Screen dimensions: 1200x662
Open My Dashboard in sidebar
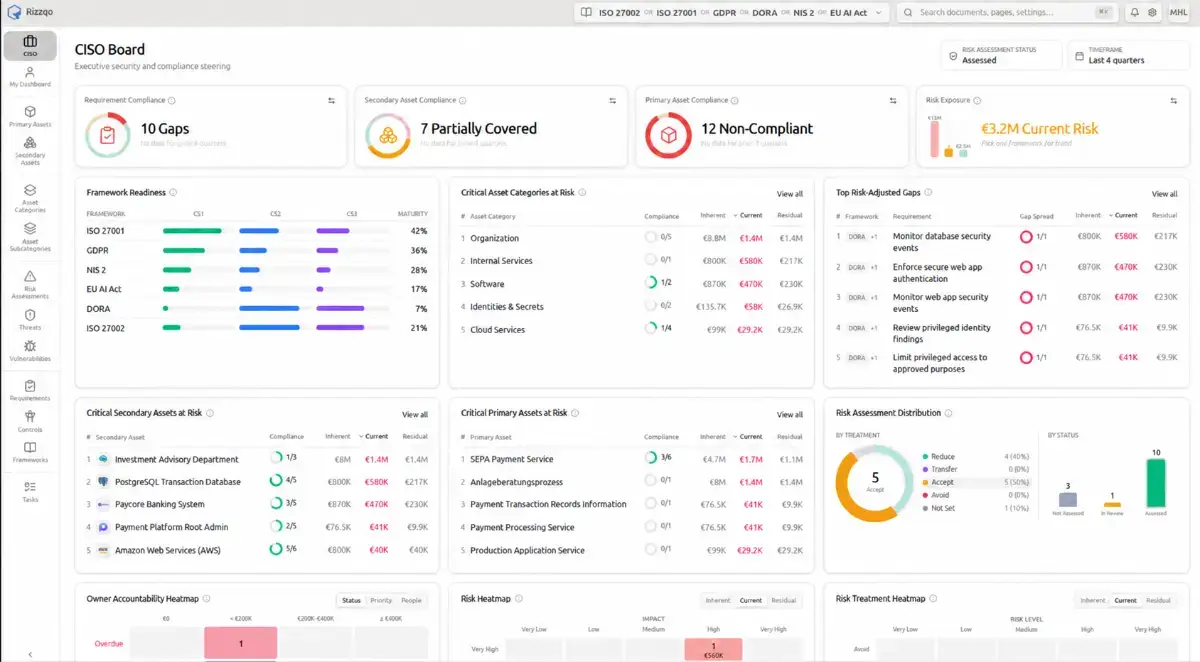[x=30, y=78]
